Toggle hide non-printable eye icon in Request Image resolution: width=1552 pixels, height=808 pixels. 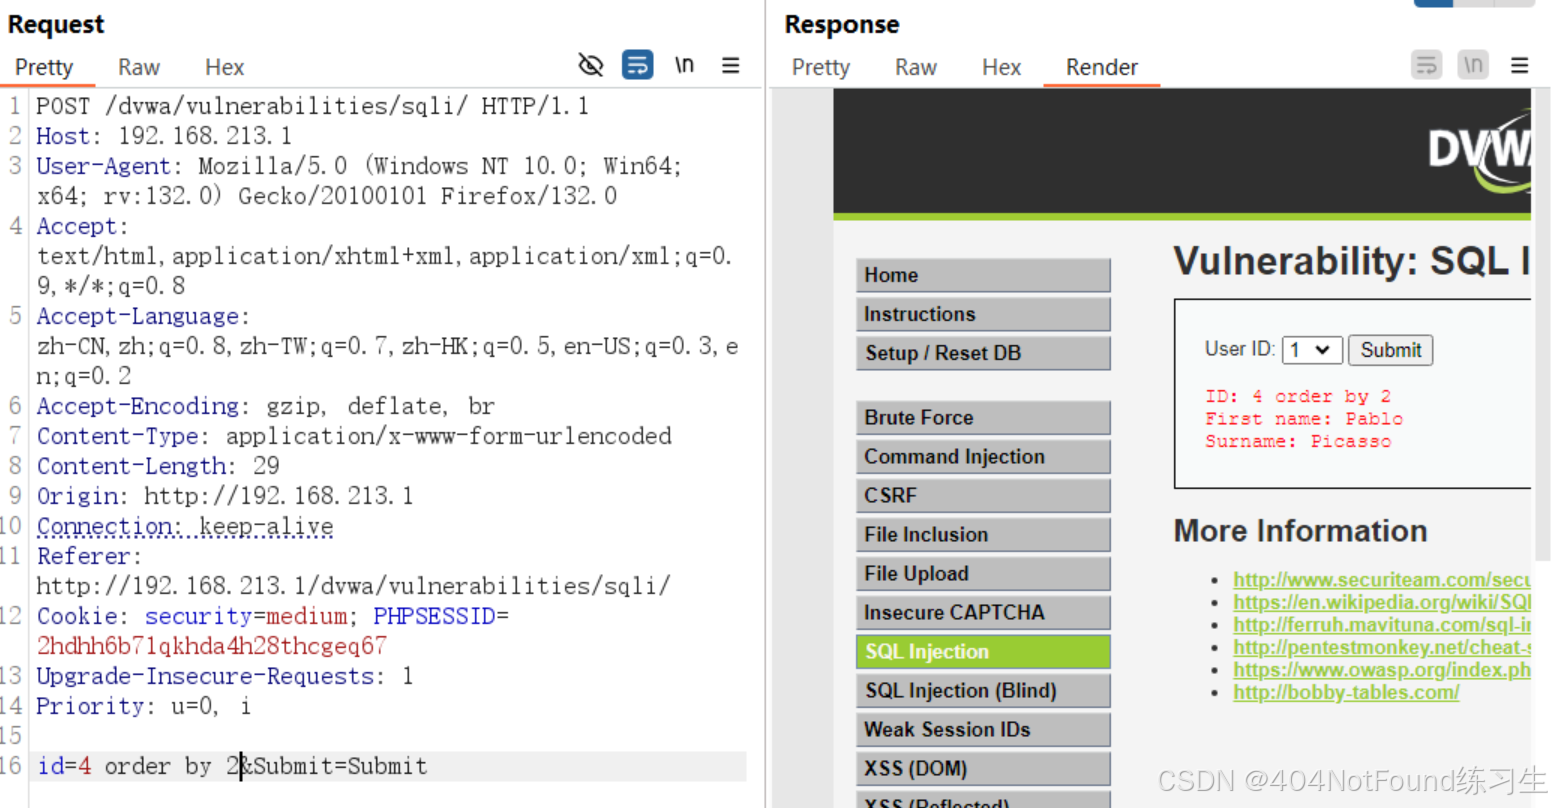591,66
